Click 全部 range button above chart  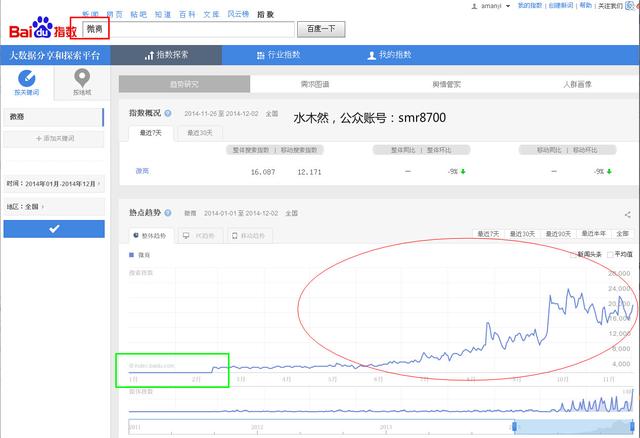(622, 234)
